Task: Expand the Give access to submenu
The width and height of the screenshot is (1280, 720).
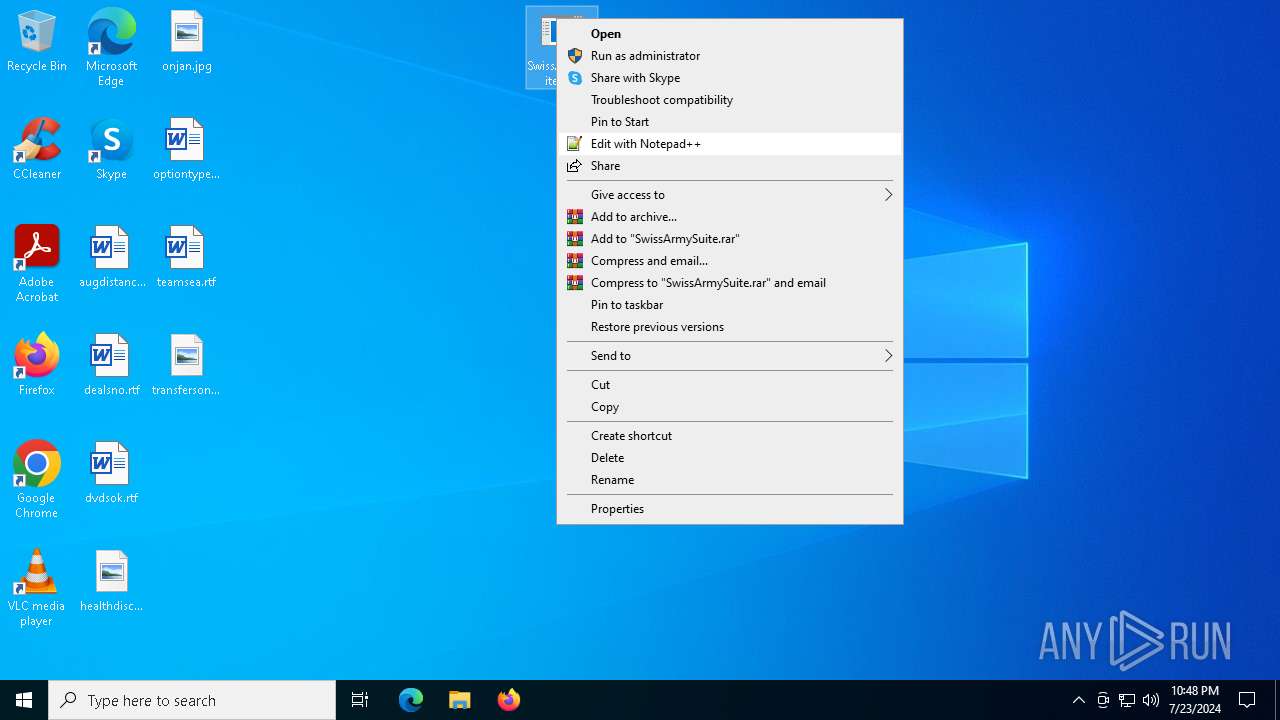Action: [x=730, y=195]
